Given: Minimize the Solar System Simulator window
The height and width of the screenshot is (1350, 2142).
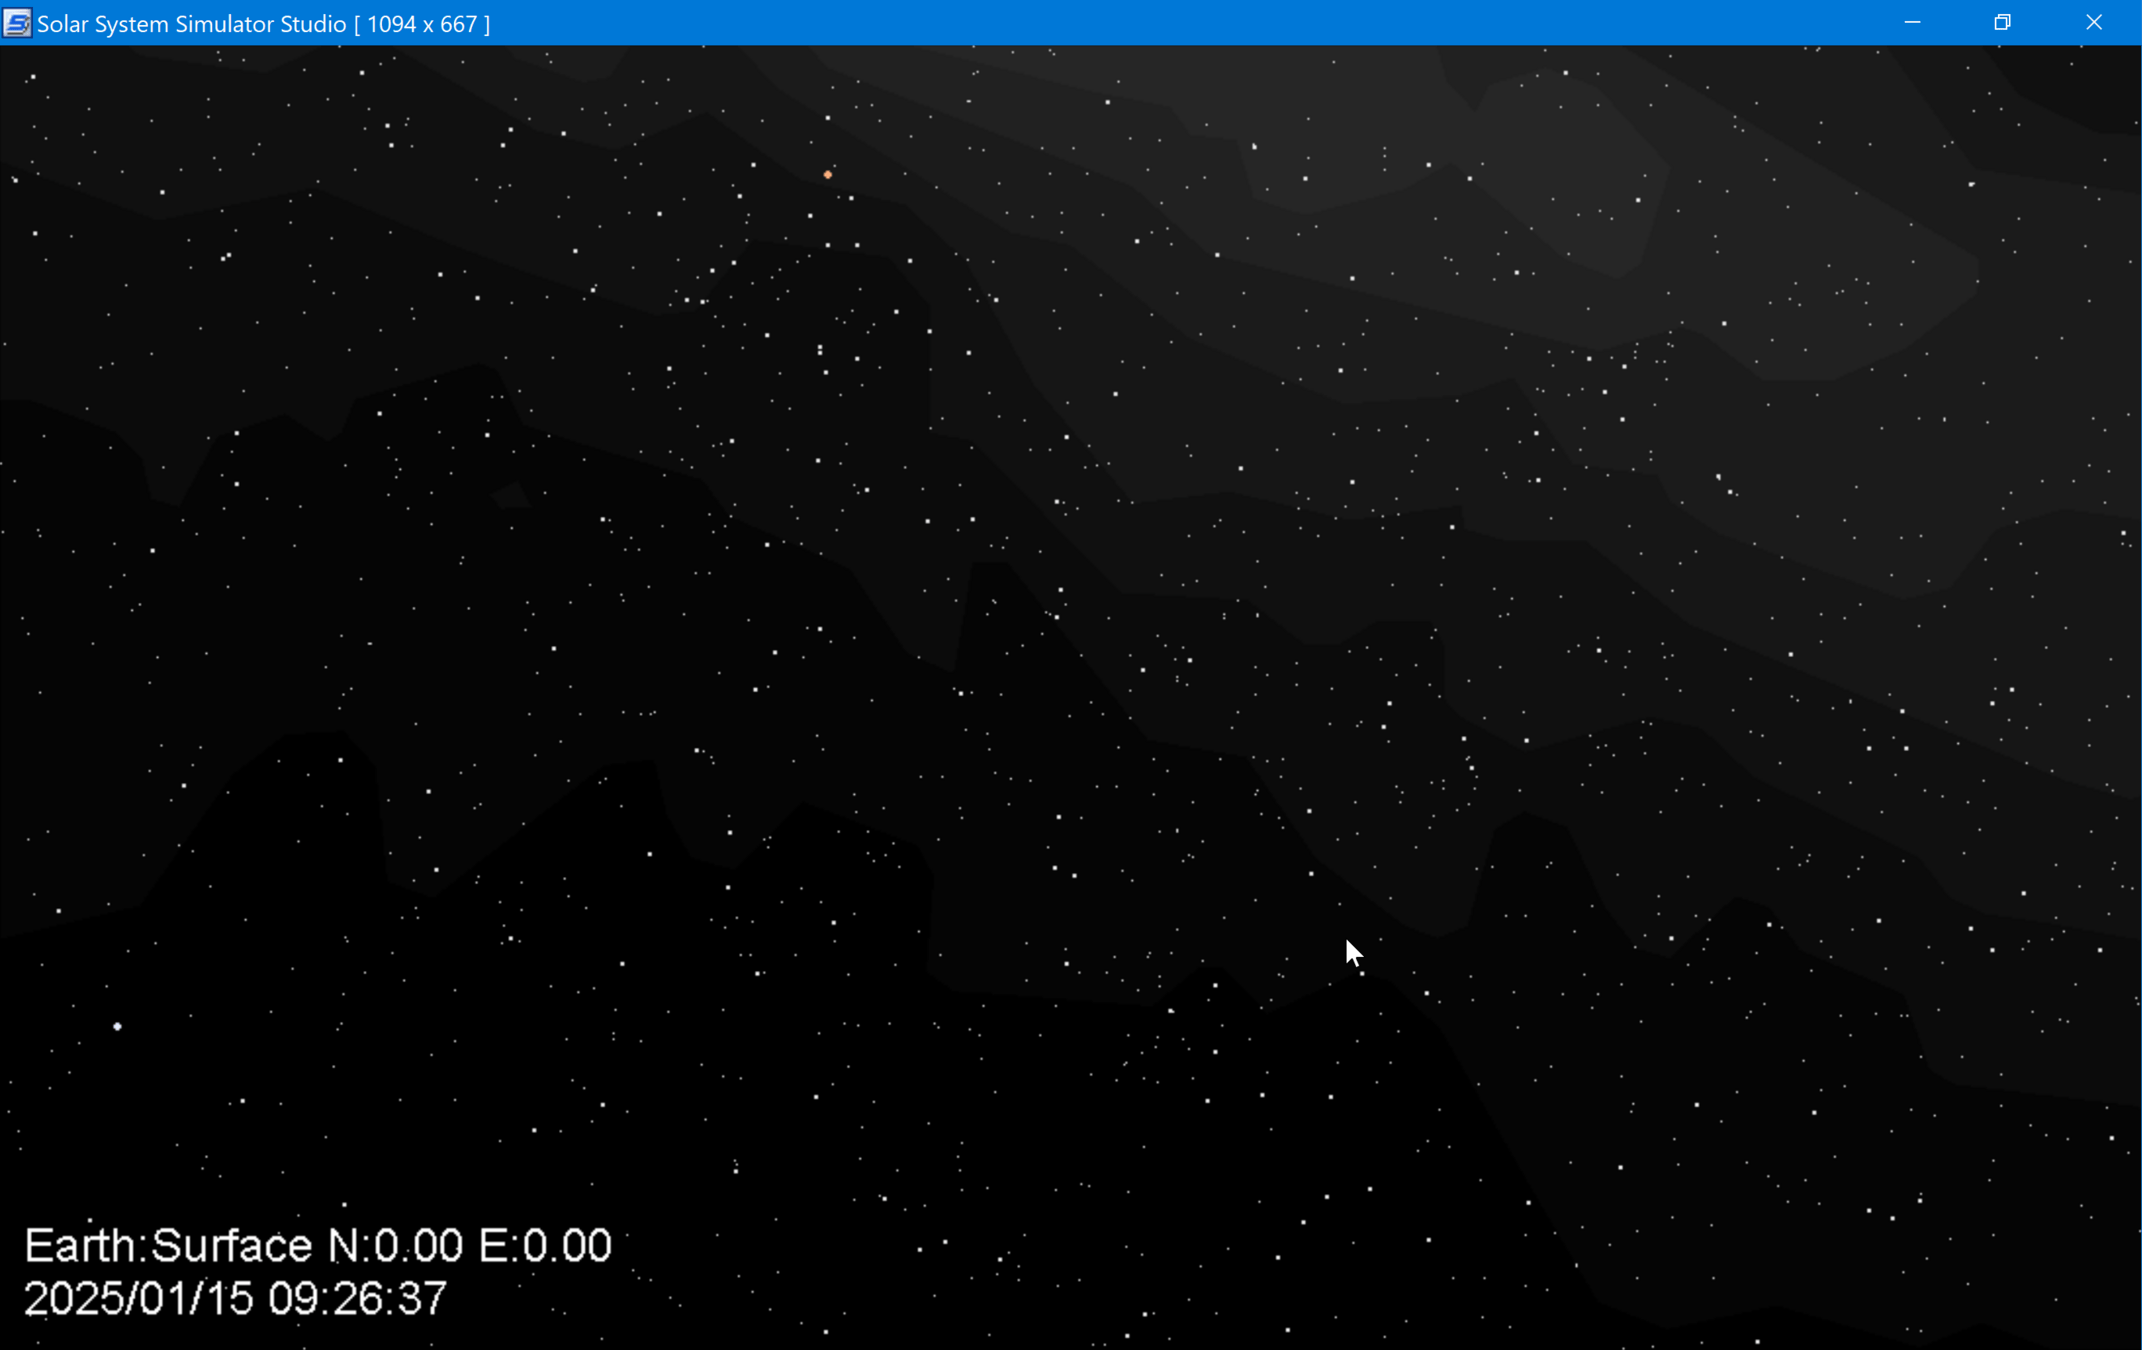Looking at the screenshot, I should point(1912,23).
